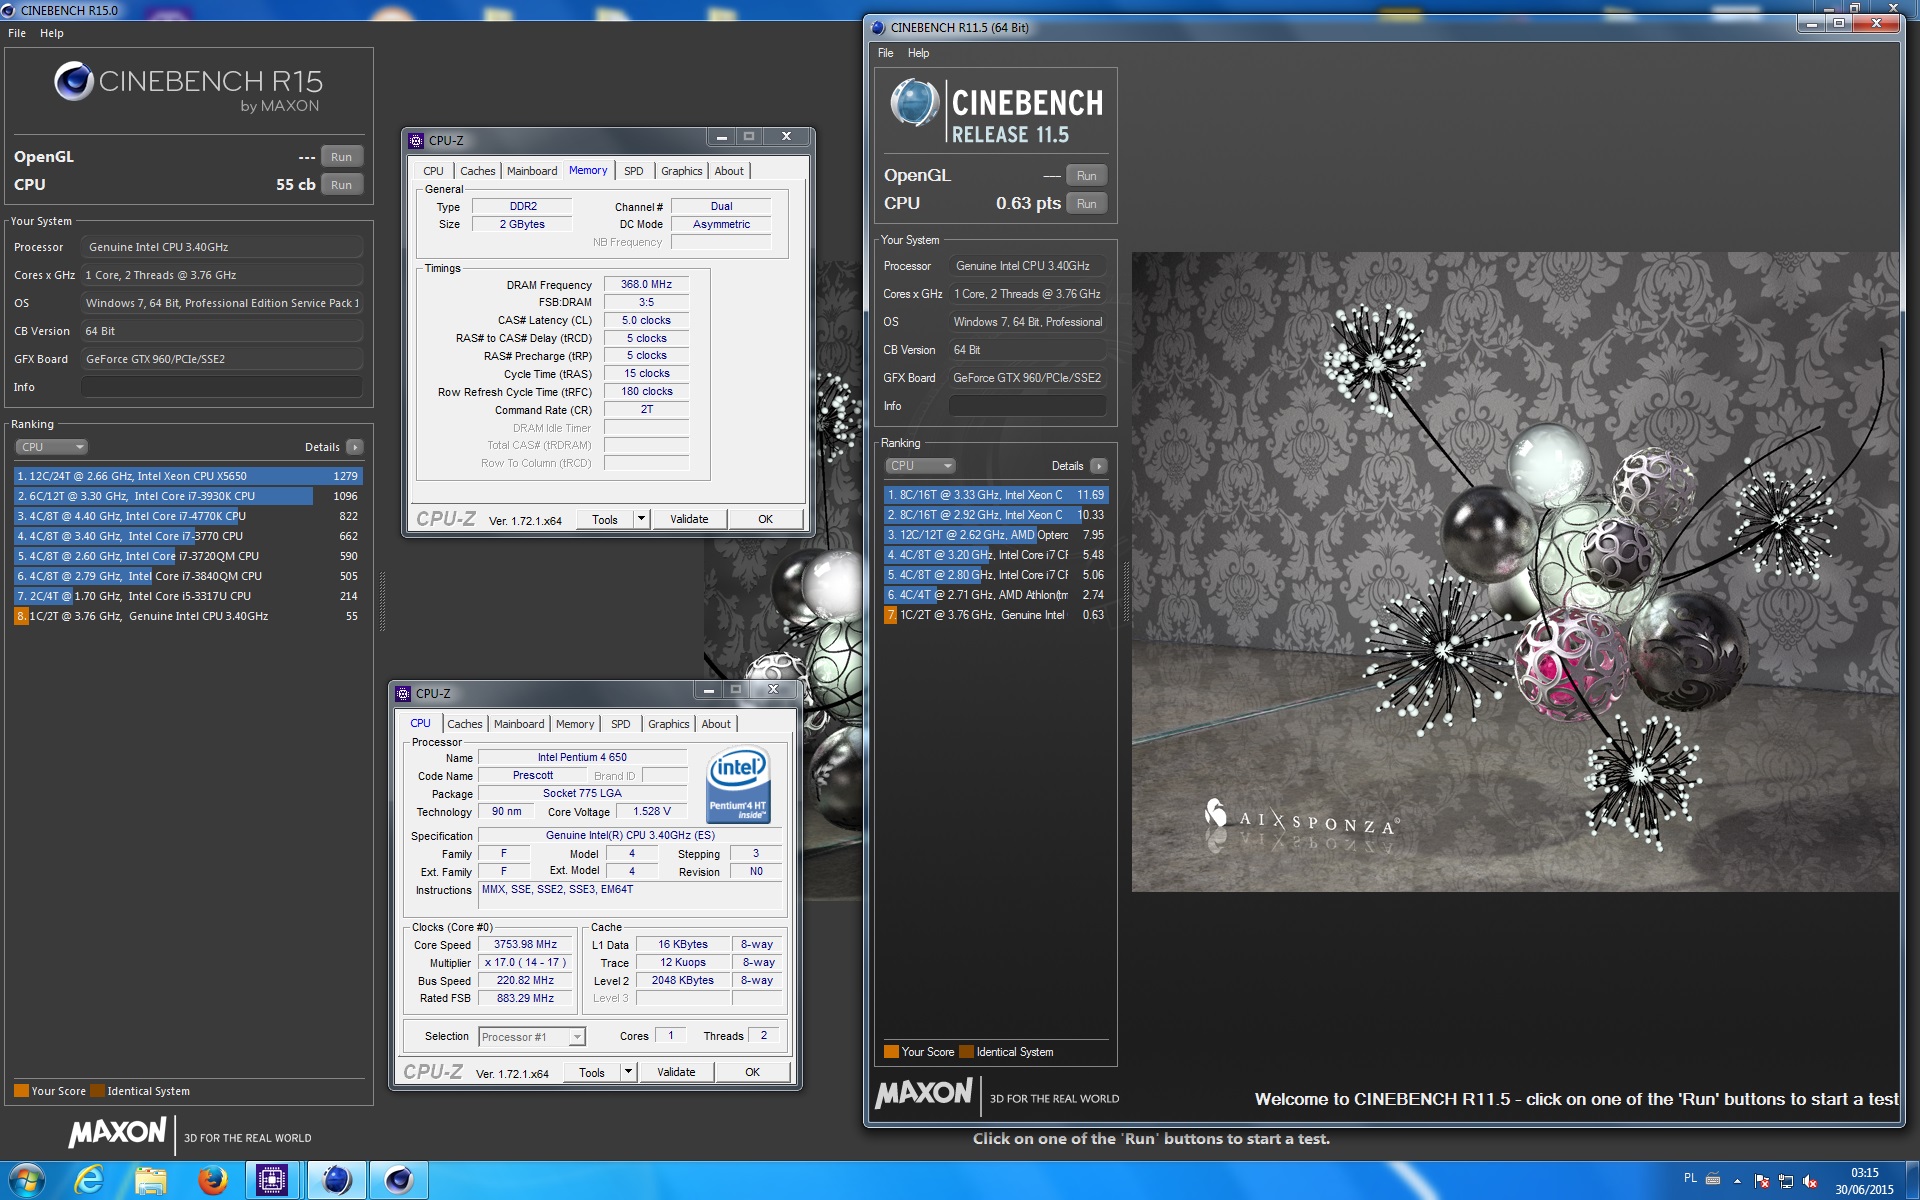Open Processor #1 selection dropdown
This screenshot has height=1200, width=1920.
[x=532, y=1037]
